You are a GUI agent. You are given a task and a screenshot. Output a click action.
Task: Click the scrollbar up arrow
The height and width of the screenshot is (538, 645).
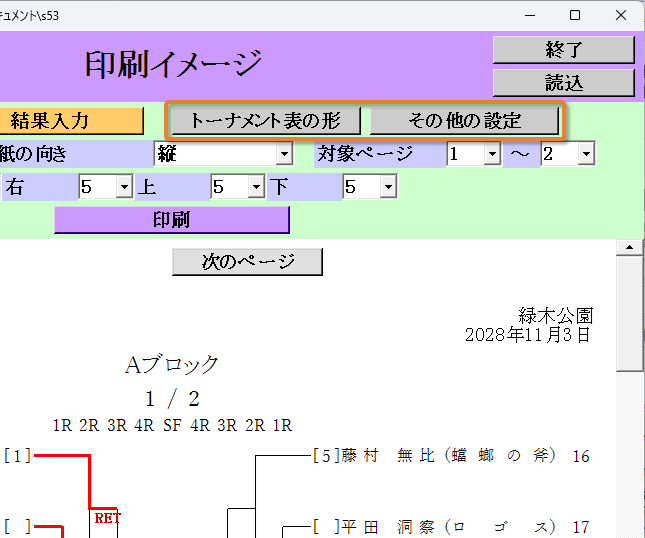(629, 247)
